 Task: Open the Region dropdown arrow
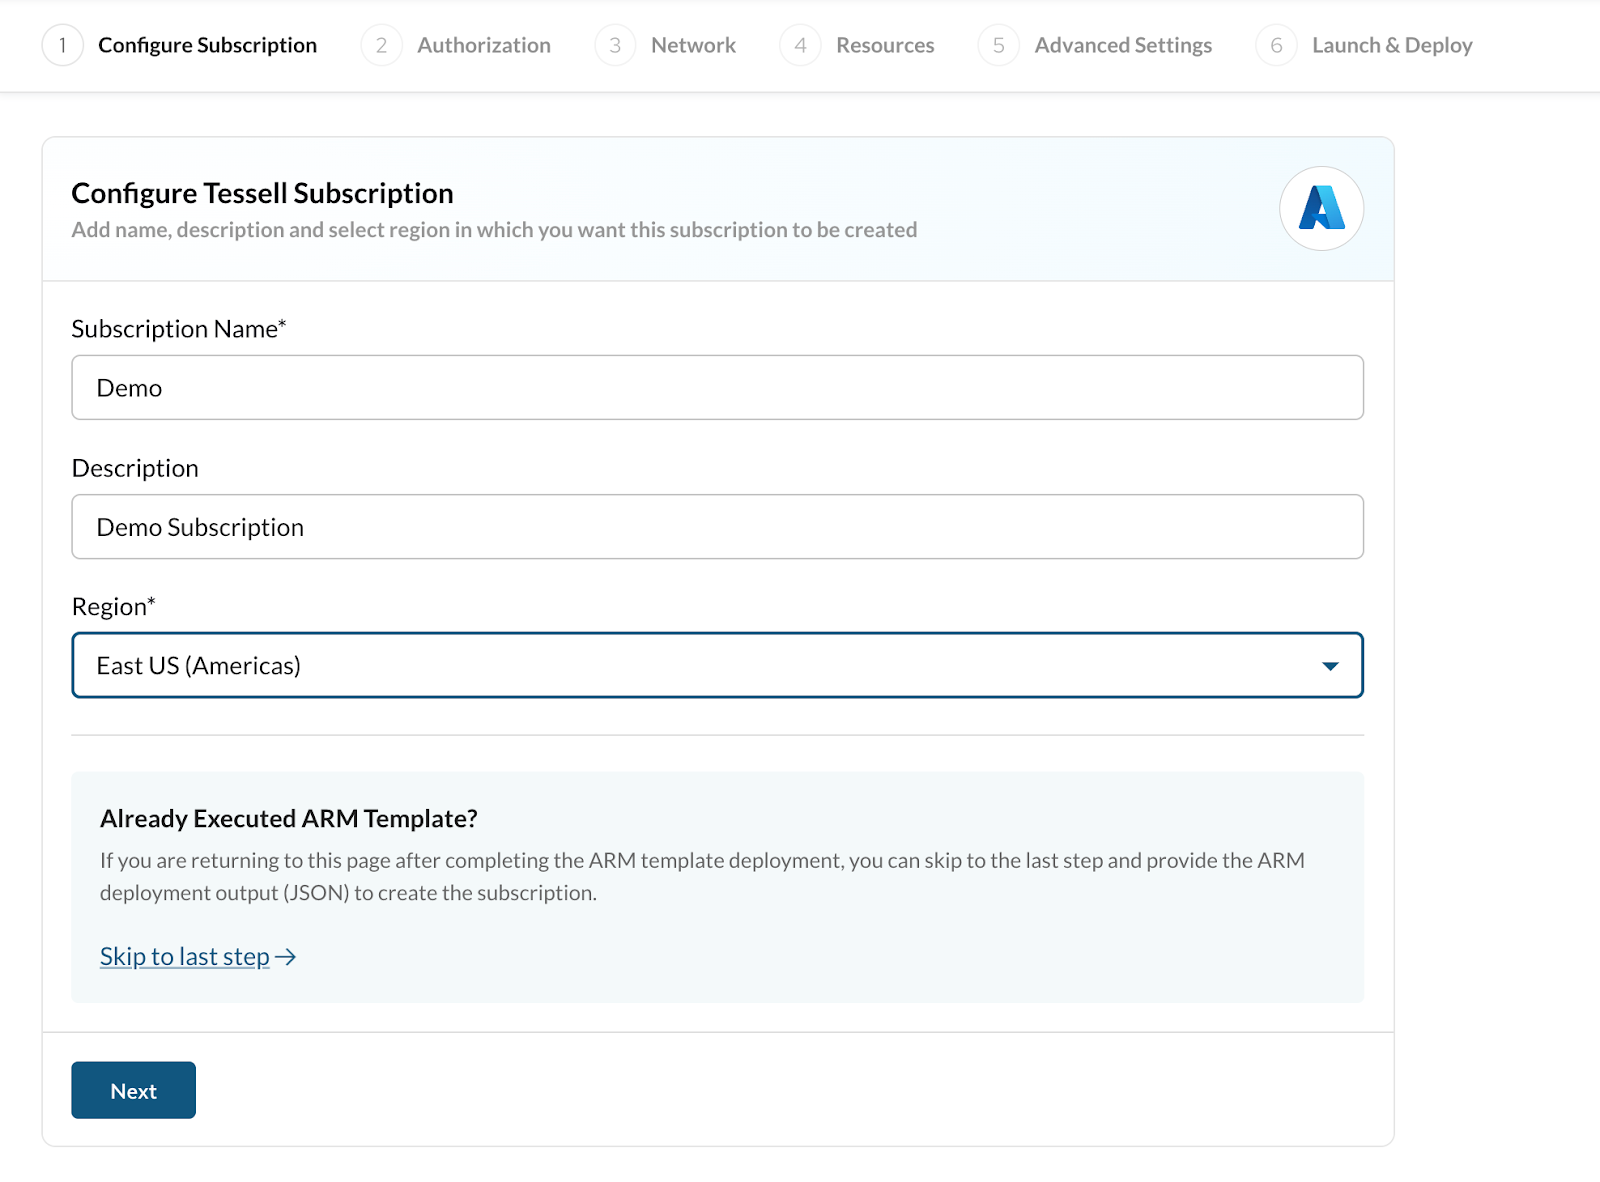1329,666
